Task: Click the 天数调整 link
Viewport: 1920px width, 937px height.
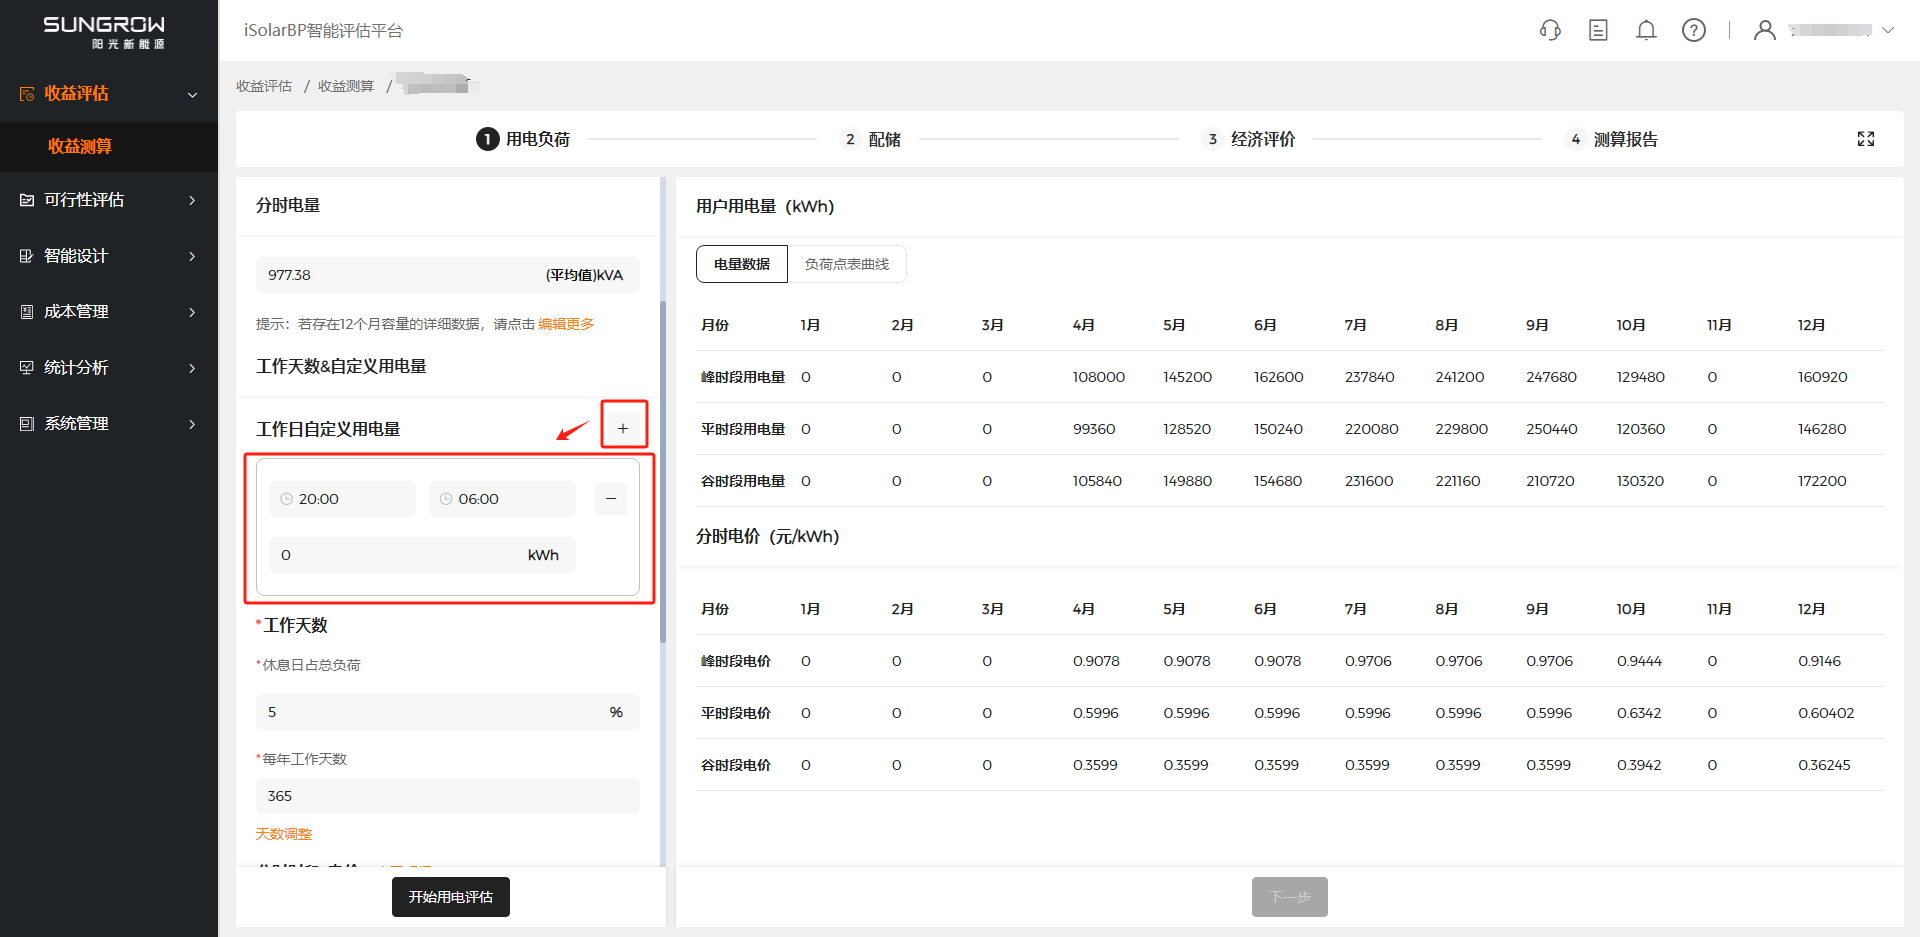Action: point(284,834)
